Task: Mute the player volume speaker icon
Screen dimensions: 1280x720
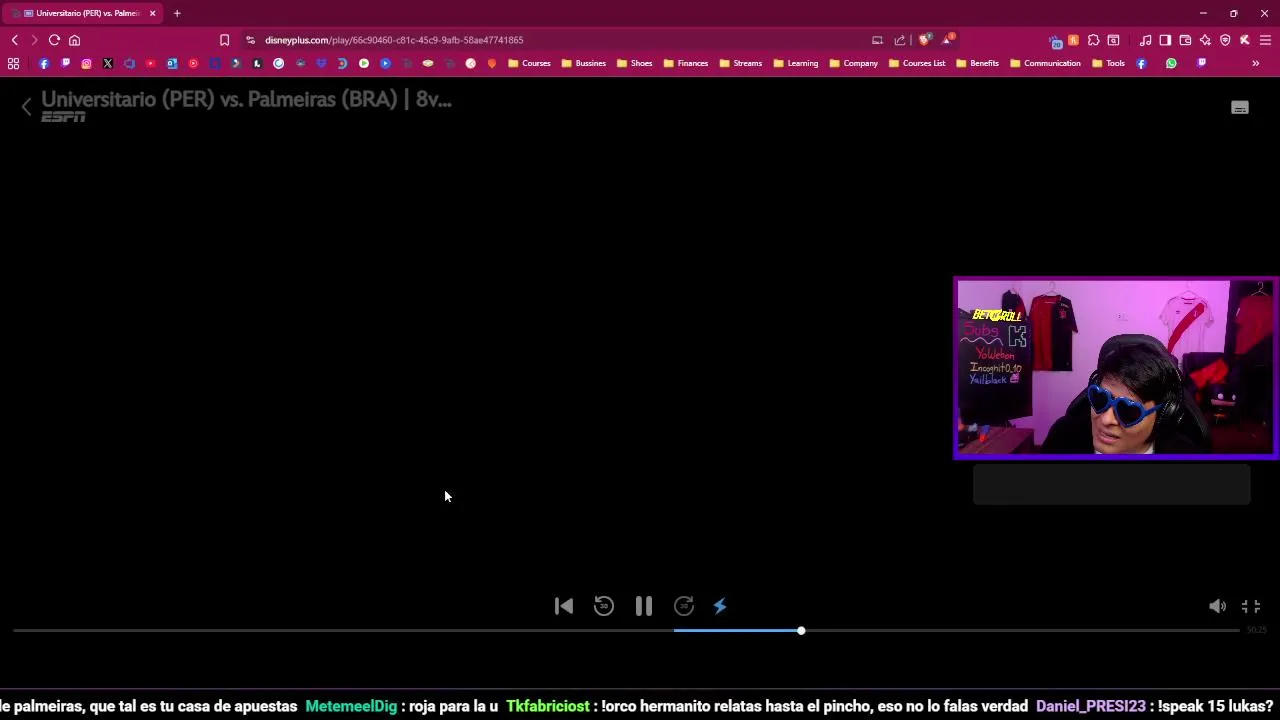Action: pyautogui.click(x=1217, y=606)
